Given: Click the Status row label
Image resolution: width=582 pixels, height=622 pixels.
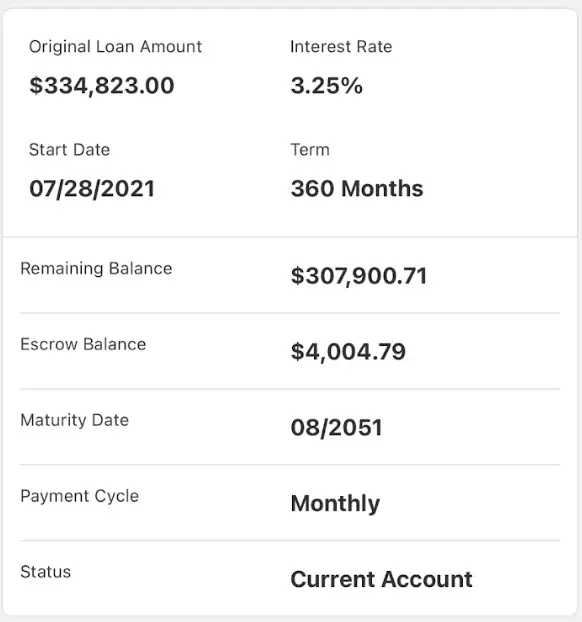Looking at the screenshot, I should [x=46, y=572].
